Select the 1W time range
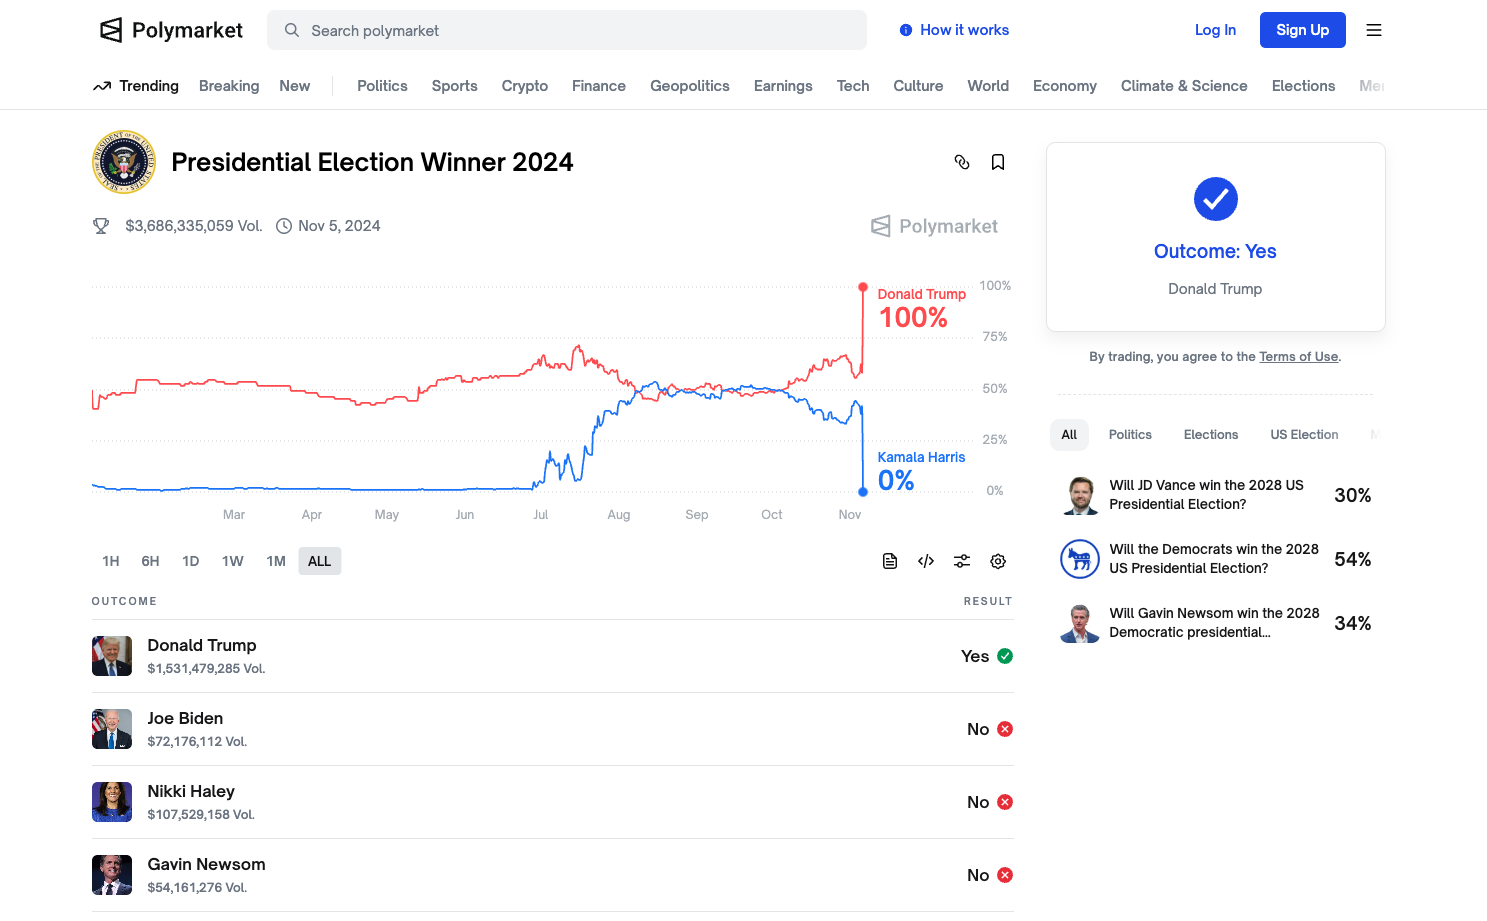 pyautogui.click(x=233, y=561)
